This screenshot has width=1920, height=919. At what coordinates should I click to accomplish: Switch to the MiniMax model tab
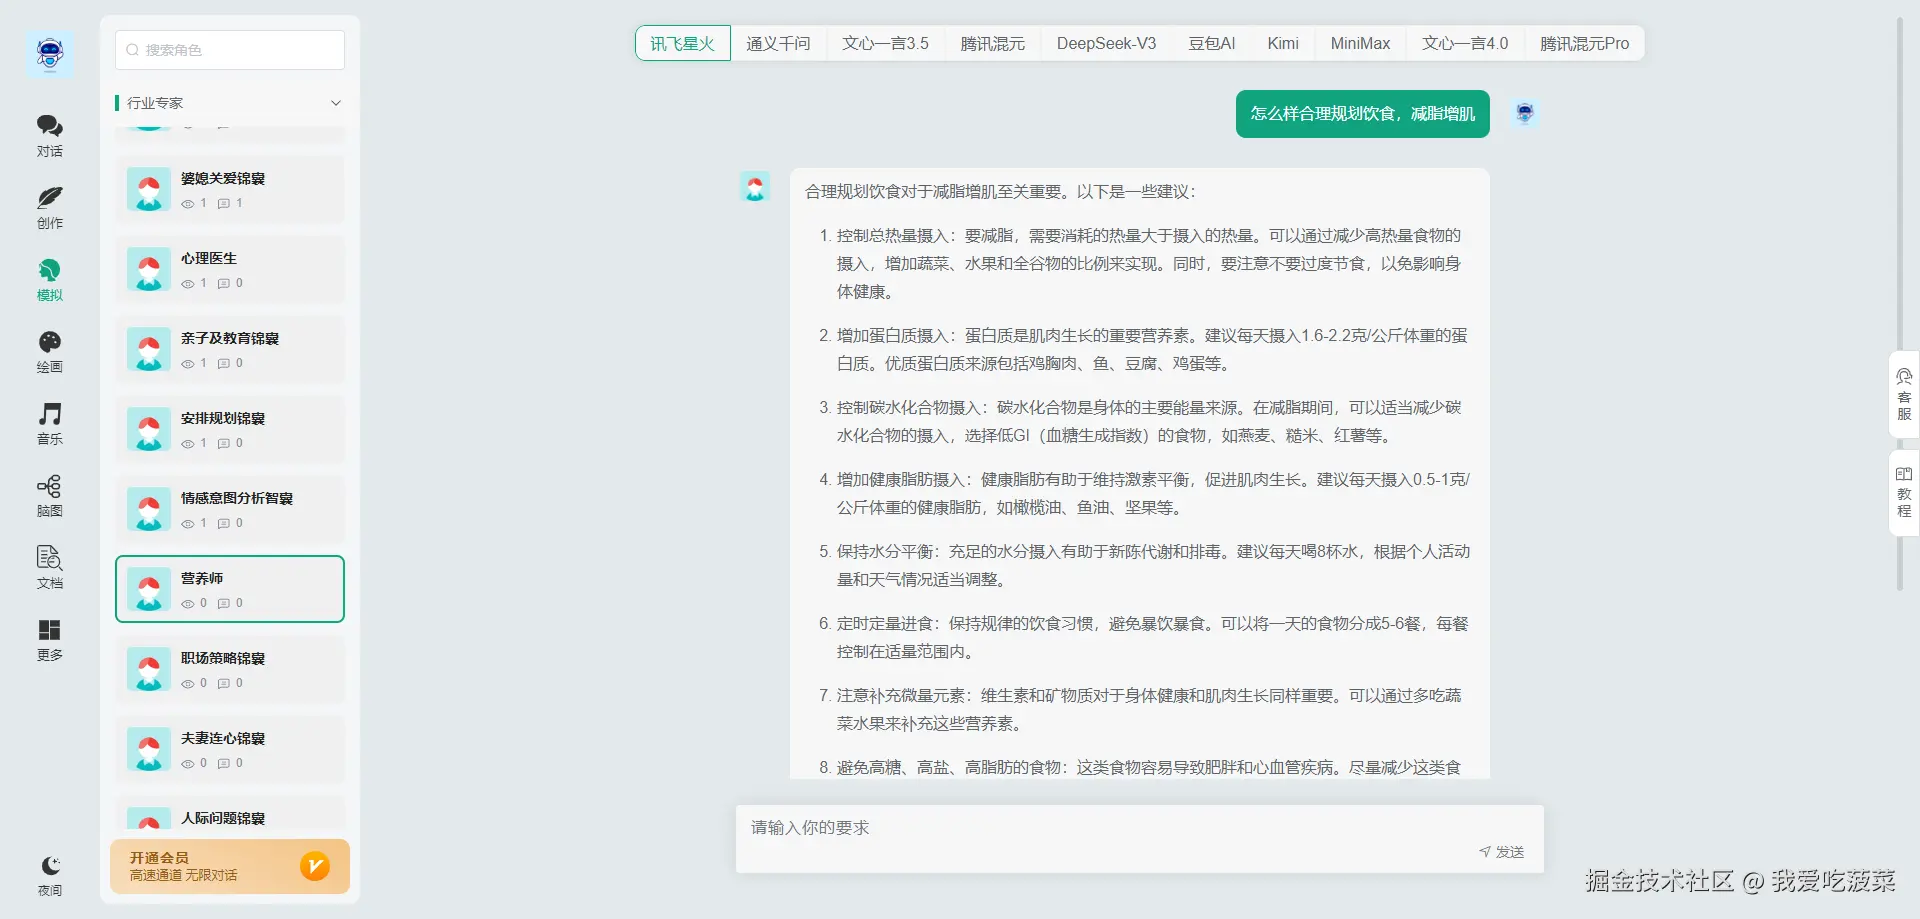pos(1360,43)
